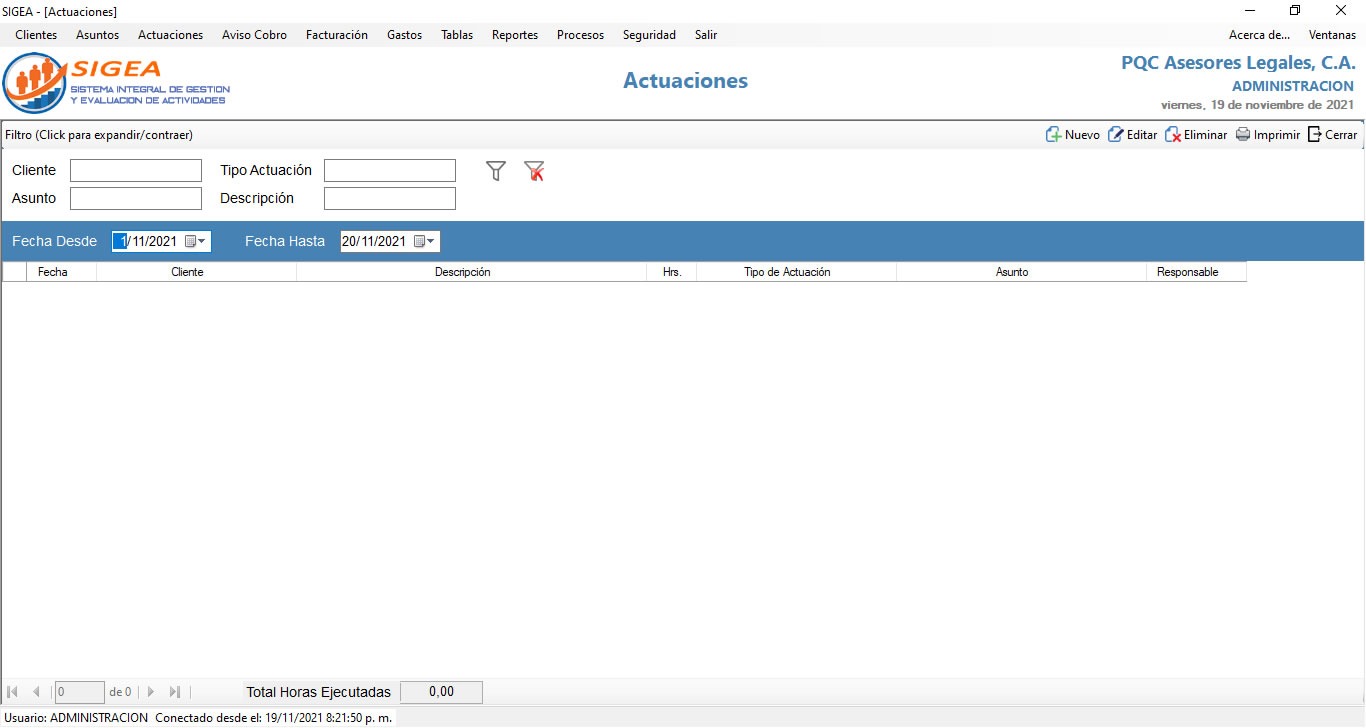Close the SIGEA window
This screenshot has height=728, width=1366.
(x=1341, y=11)
